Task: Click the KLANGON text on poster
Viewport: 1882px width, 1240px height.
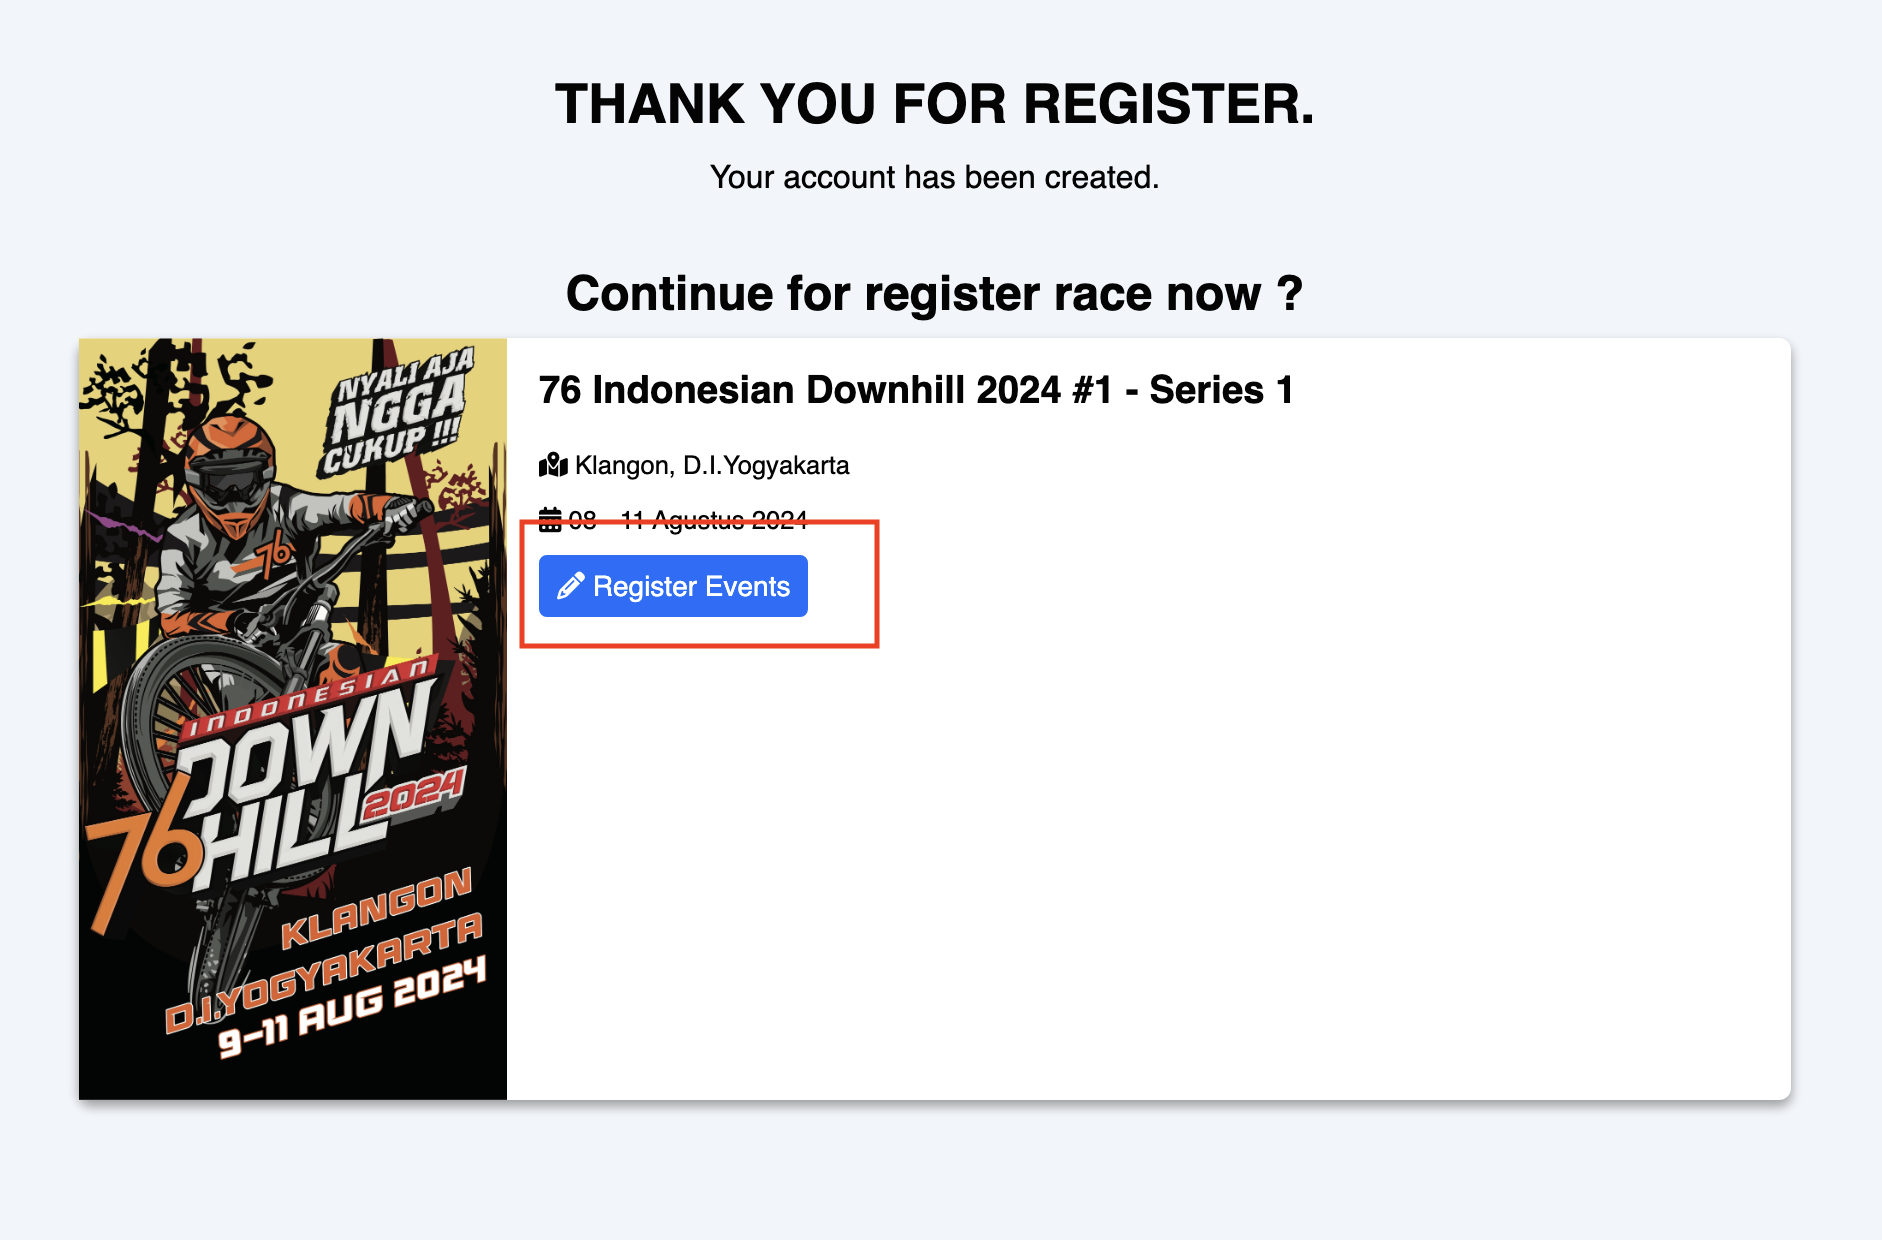Action: click(376, 907)
